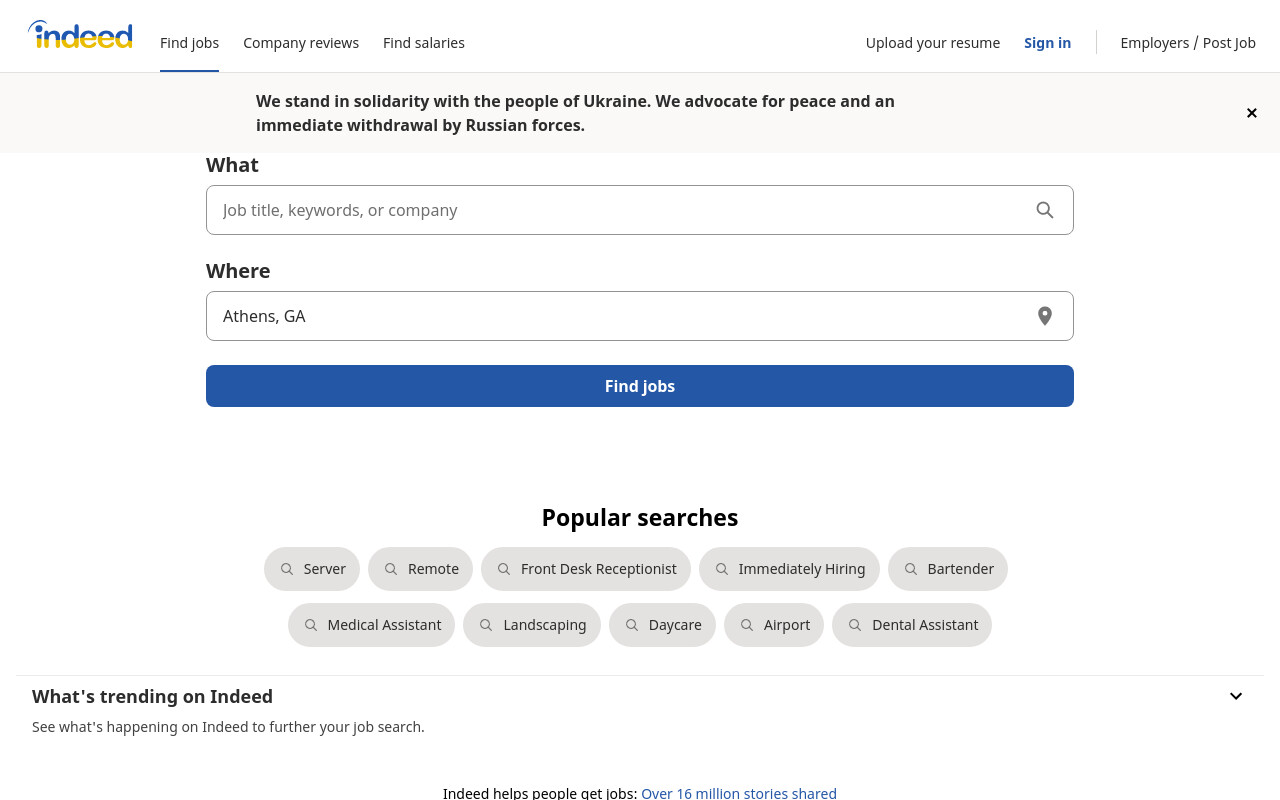Click the Indeed logo

pyautogui.click(x=80, y=35)
